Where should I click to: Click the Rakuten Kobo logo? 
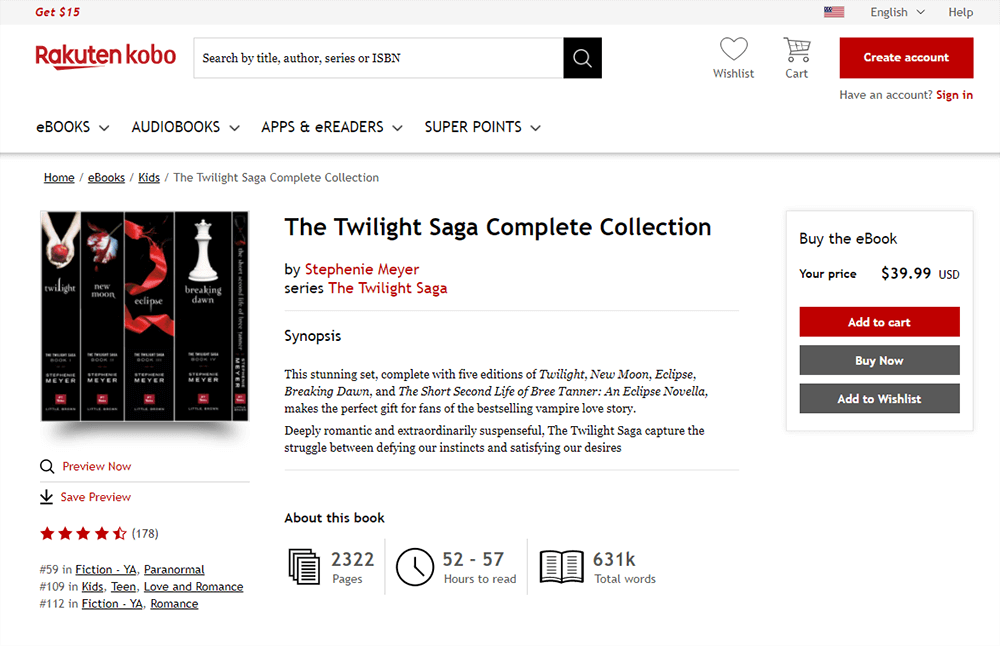click(105, 56)
